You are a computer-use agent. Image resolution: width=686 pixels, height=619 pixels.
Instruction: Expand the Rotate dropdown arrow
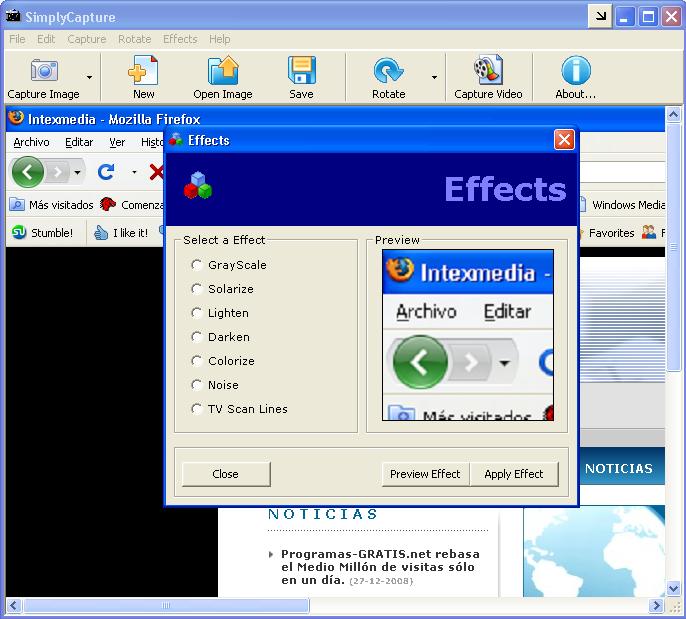click(434, 77)
